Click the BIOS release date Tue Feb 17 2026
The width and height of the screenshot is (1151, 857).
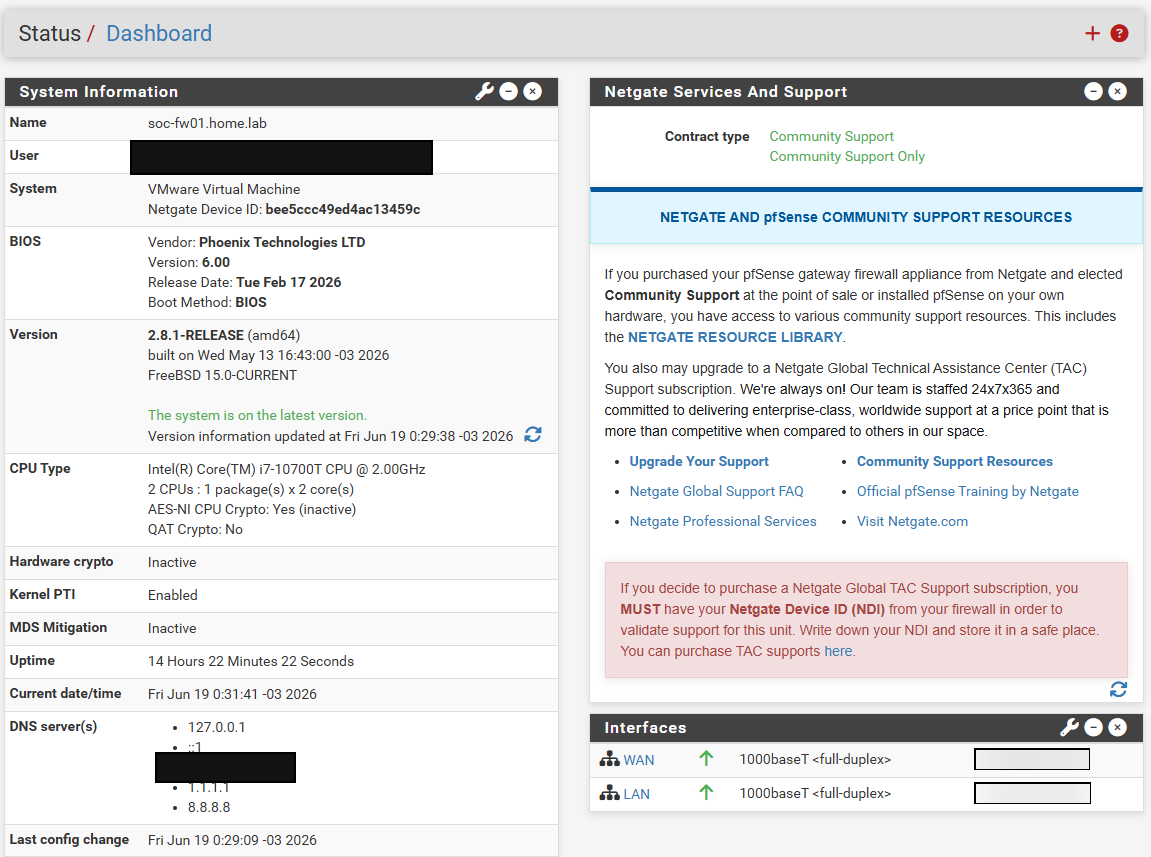(x=288, y=282)
